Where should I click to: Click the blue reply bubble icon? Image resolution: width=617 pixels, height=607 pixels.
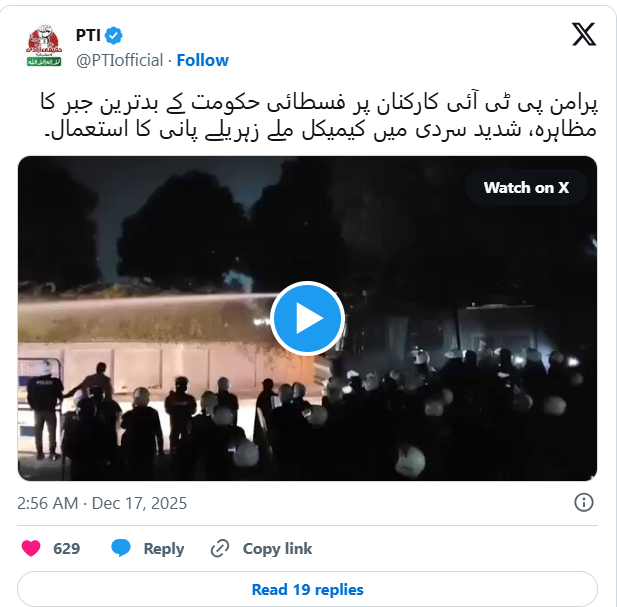pyautogui.click(x=121, y=548)
